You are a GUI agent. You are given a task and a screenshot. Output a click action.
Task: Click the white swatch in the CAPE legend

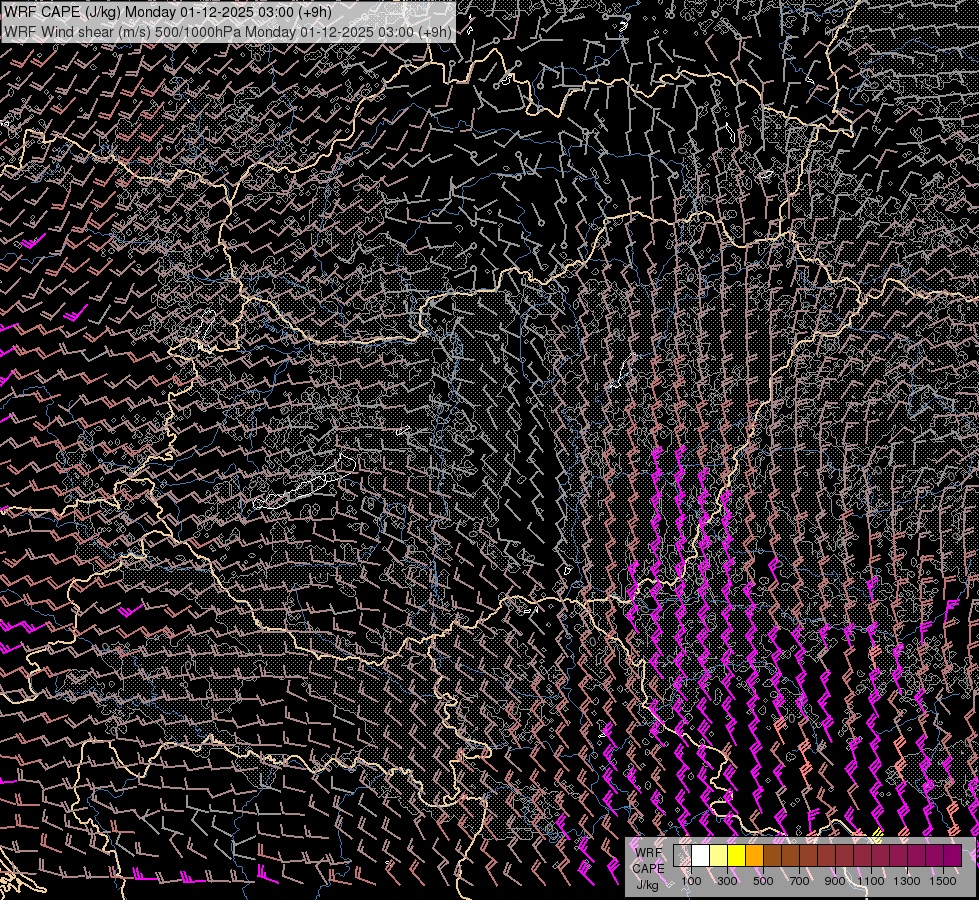(x=701, y=856)
